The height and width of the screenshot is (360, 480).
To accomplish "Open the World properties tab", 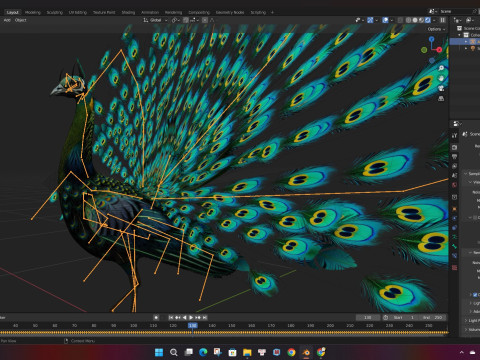I will click(x=454, y=185).
